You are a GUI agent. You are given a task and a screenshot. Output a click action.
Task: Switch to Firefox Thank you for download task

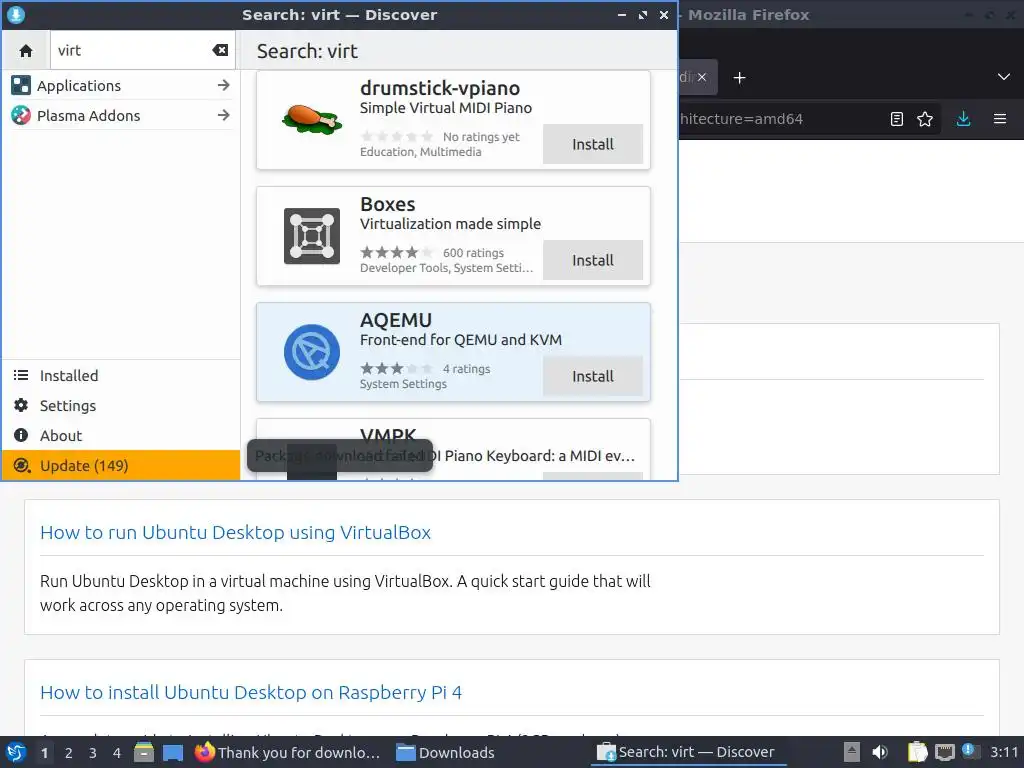pos(287,752)
